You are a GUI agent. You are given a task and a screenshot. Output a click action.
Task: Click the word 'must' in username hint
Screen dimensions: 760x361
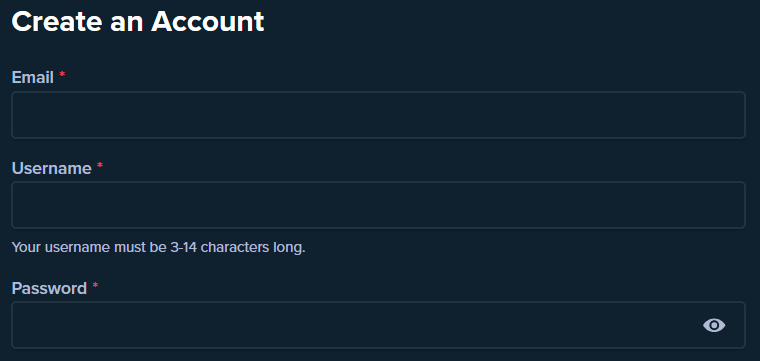(130, 248)
